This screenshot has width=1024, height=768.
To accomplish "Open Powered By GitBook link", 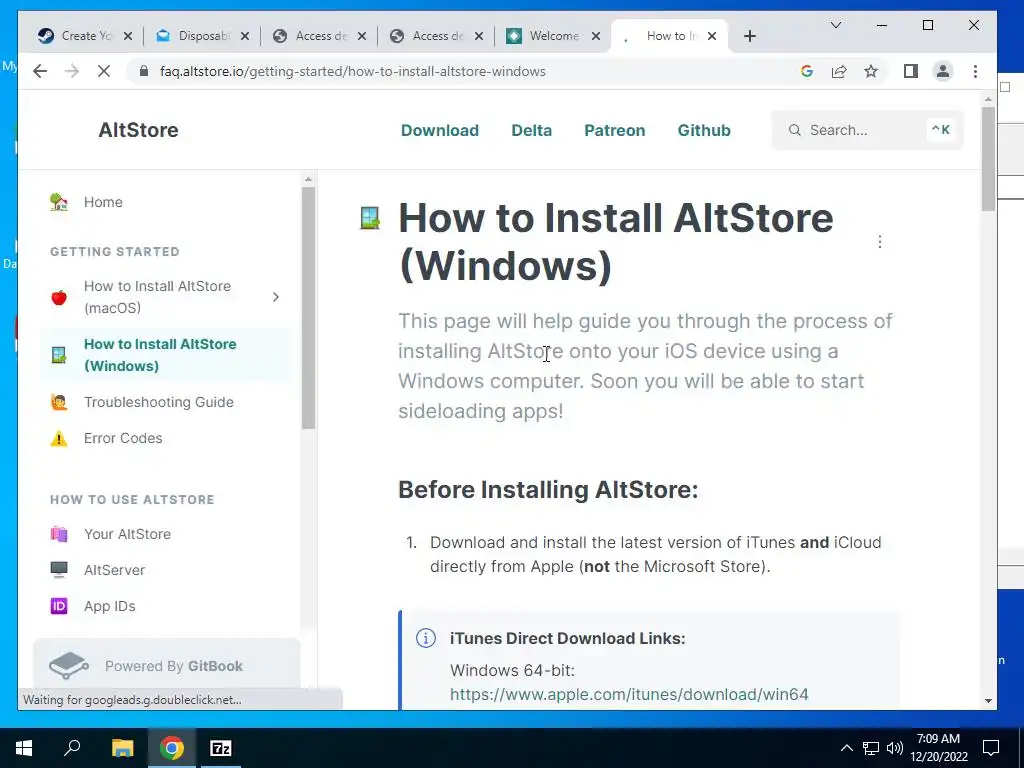I will (x=167, y=665).
